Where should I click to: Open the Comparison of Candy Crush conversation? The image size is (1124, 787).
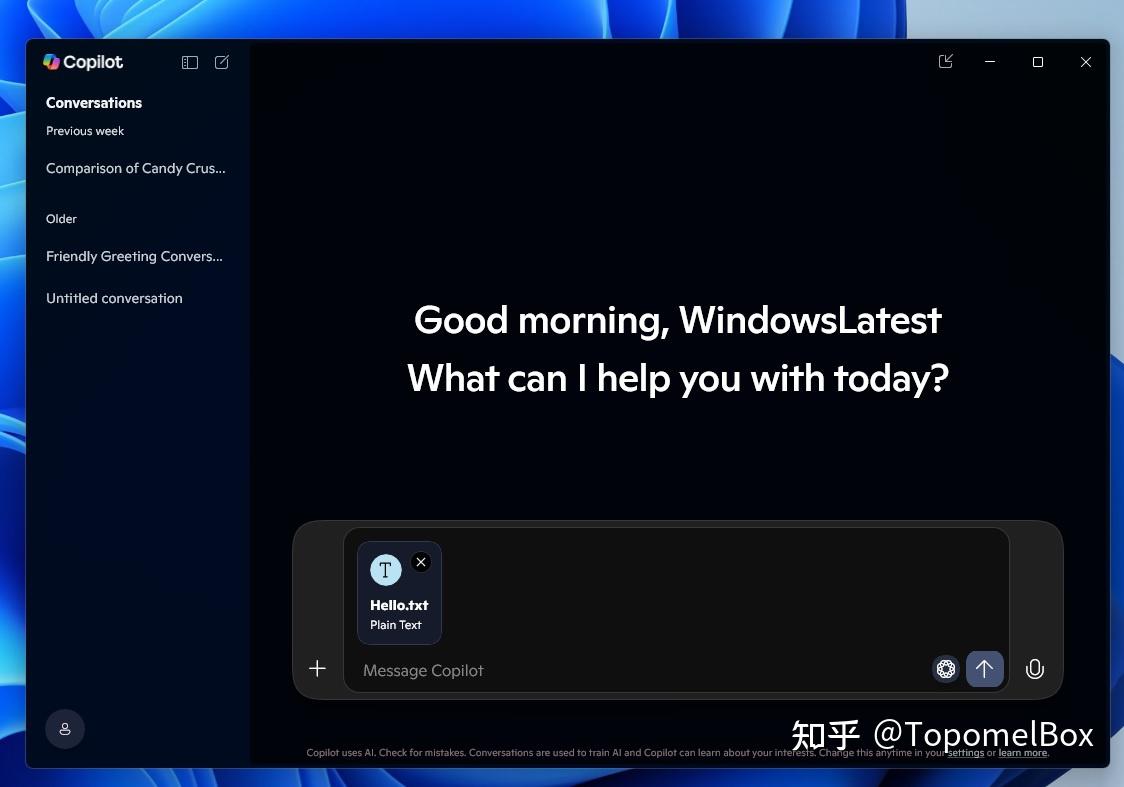click(135, 168)
